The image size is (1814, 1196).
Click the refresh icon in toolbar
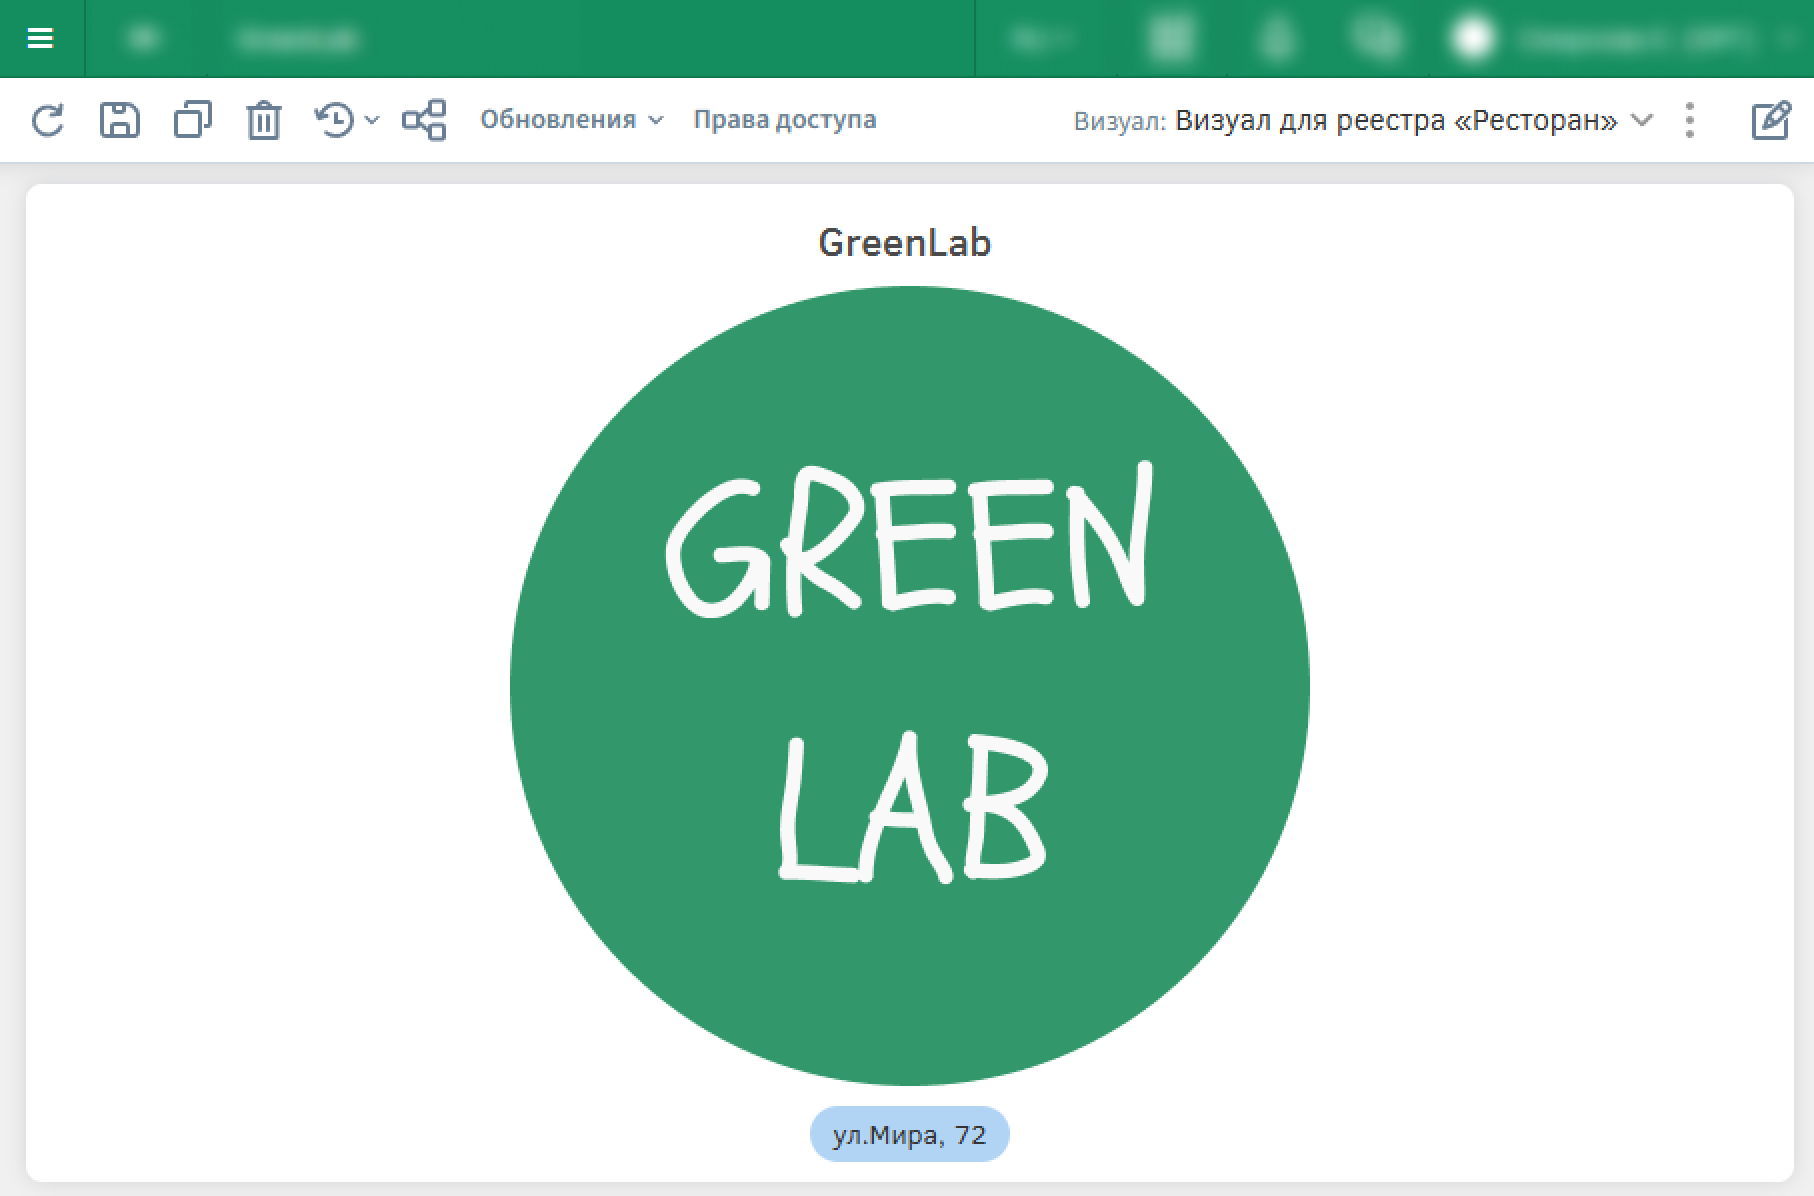[48, 120]
